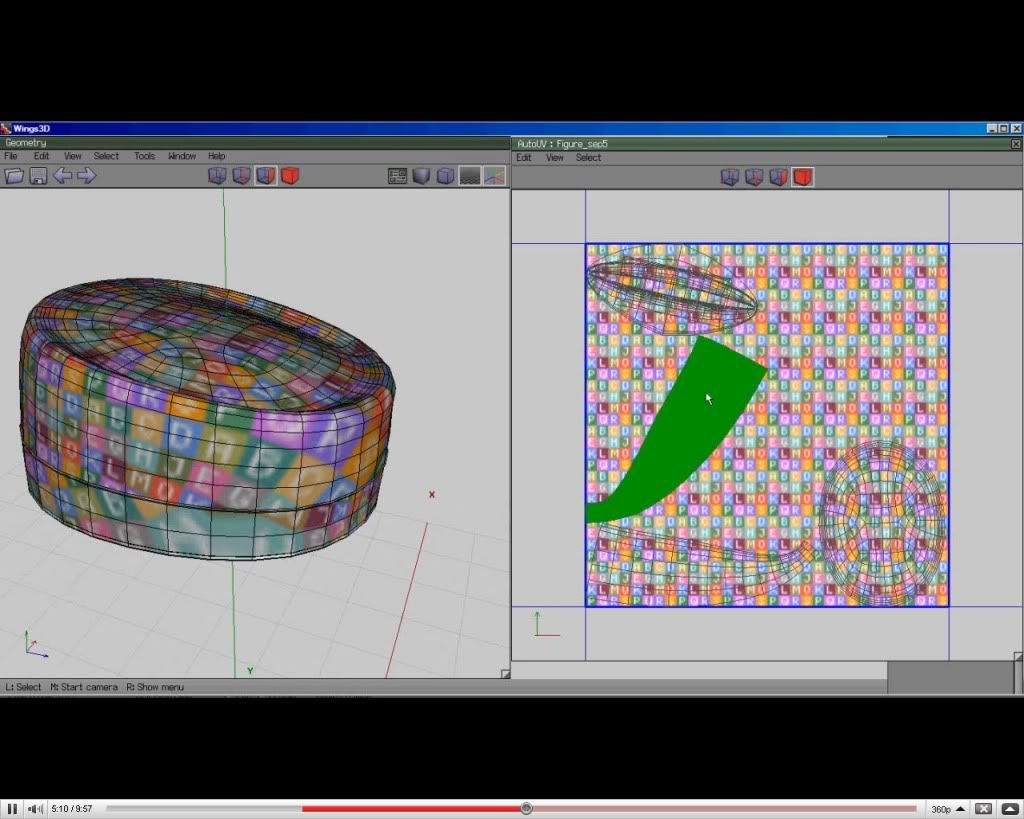Click the Save floppy disk icon
The height and width of the screenshot is (819, 1024).
[38, 176]
